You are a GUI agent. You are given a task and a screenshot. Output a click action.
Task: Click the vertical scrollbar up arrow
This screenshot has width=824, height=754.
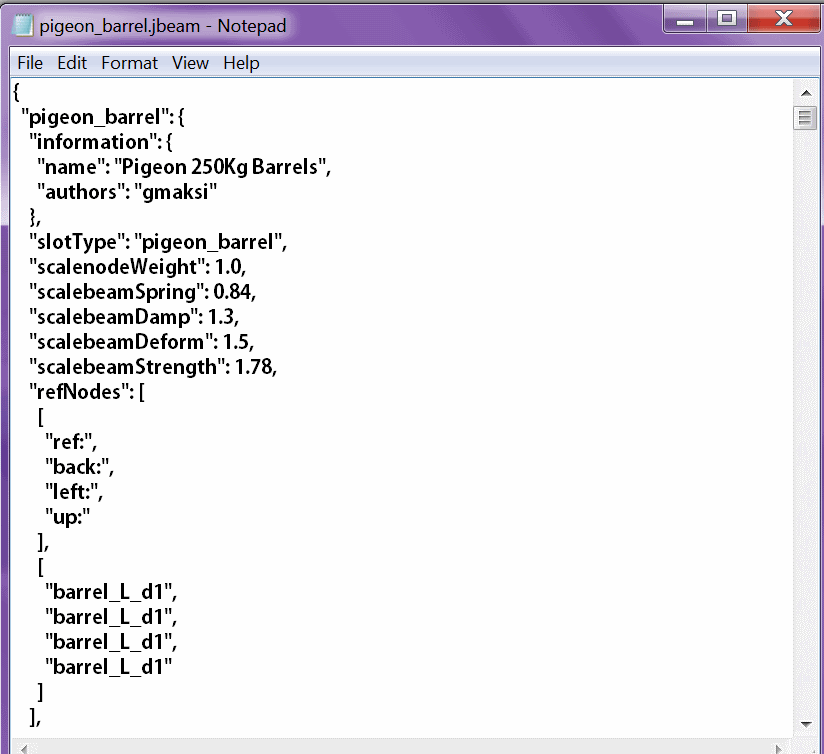(x=806, y=93)
